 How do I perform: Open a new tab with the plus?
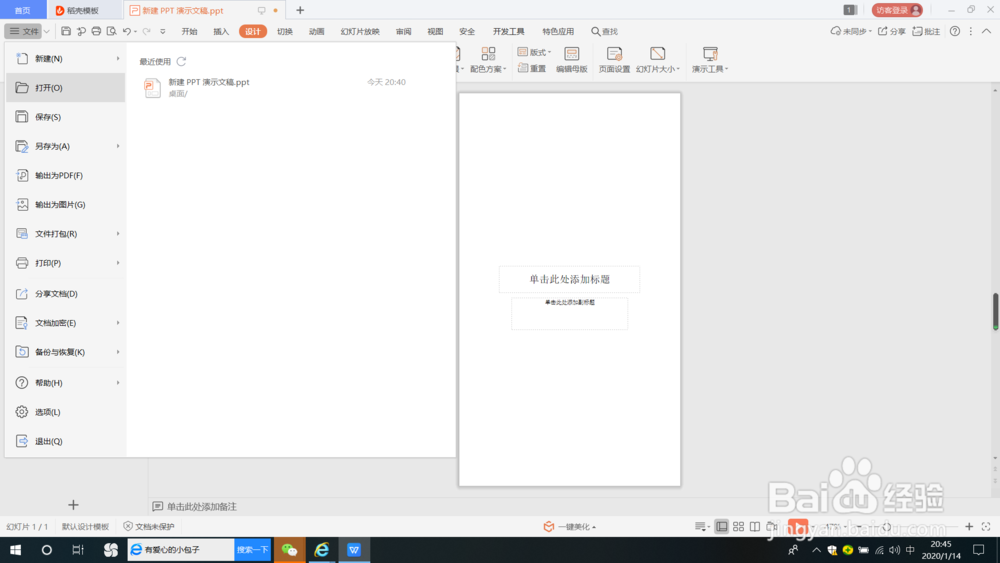[300, 10]
